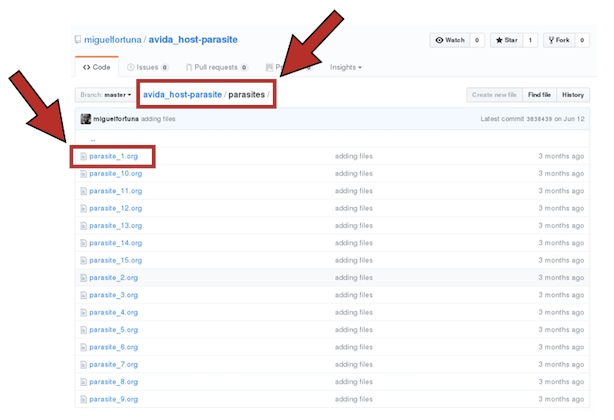Image resolution: width=614 pixels, height=420 pixels.
Task: Switch to the Issues tab
Action: click(x=148, y=67)
